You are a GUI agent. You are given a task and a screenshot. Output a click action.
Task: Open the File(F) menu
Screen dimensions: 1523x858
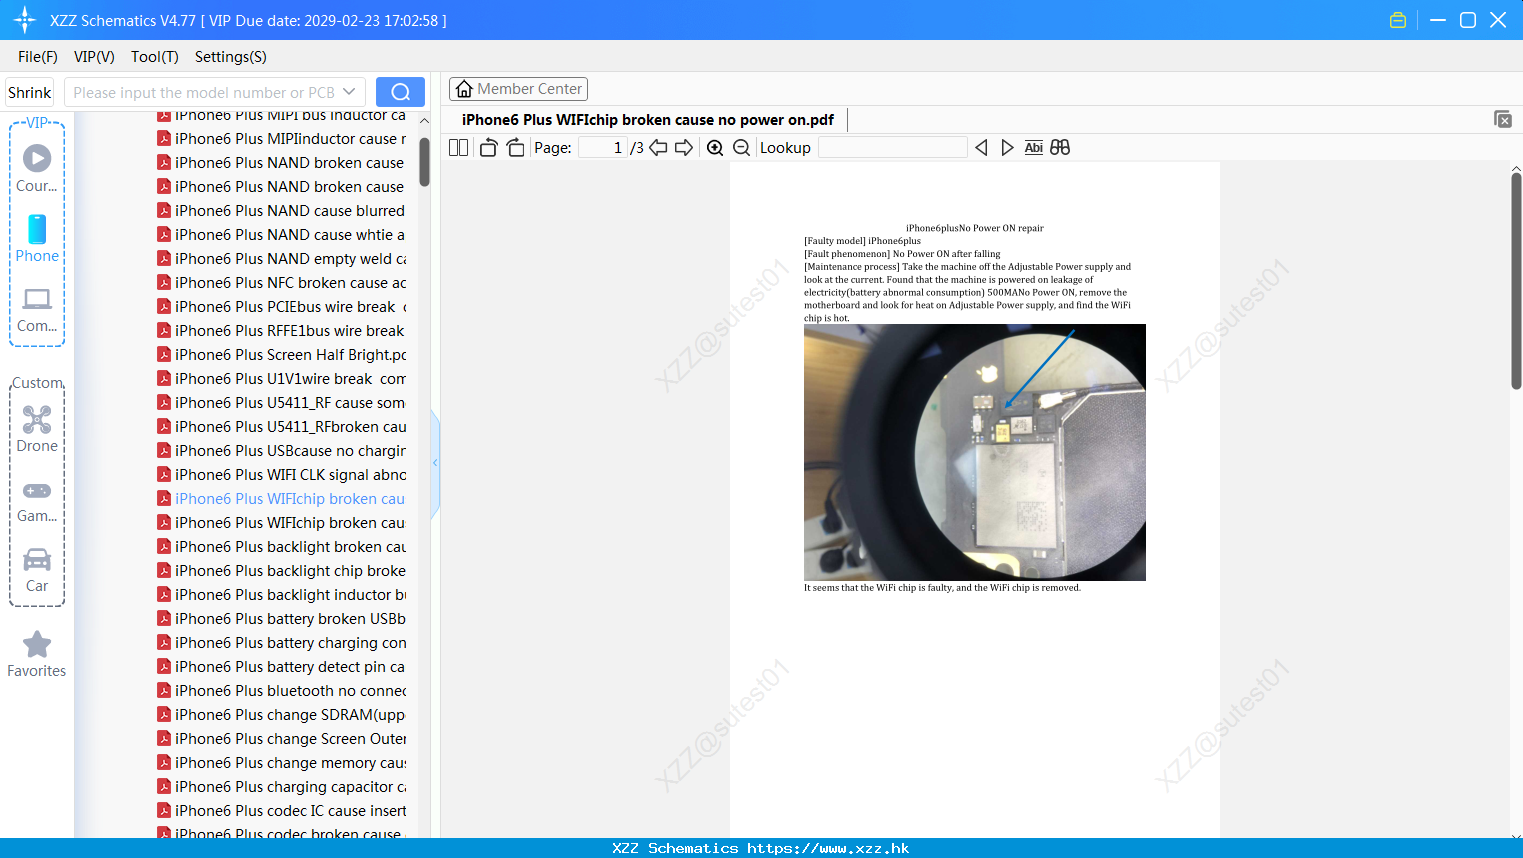tap(38, 57)
